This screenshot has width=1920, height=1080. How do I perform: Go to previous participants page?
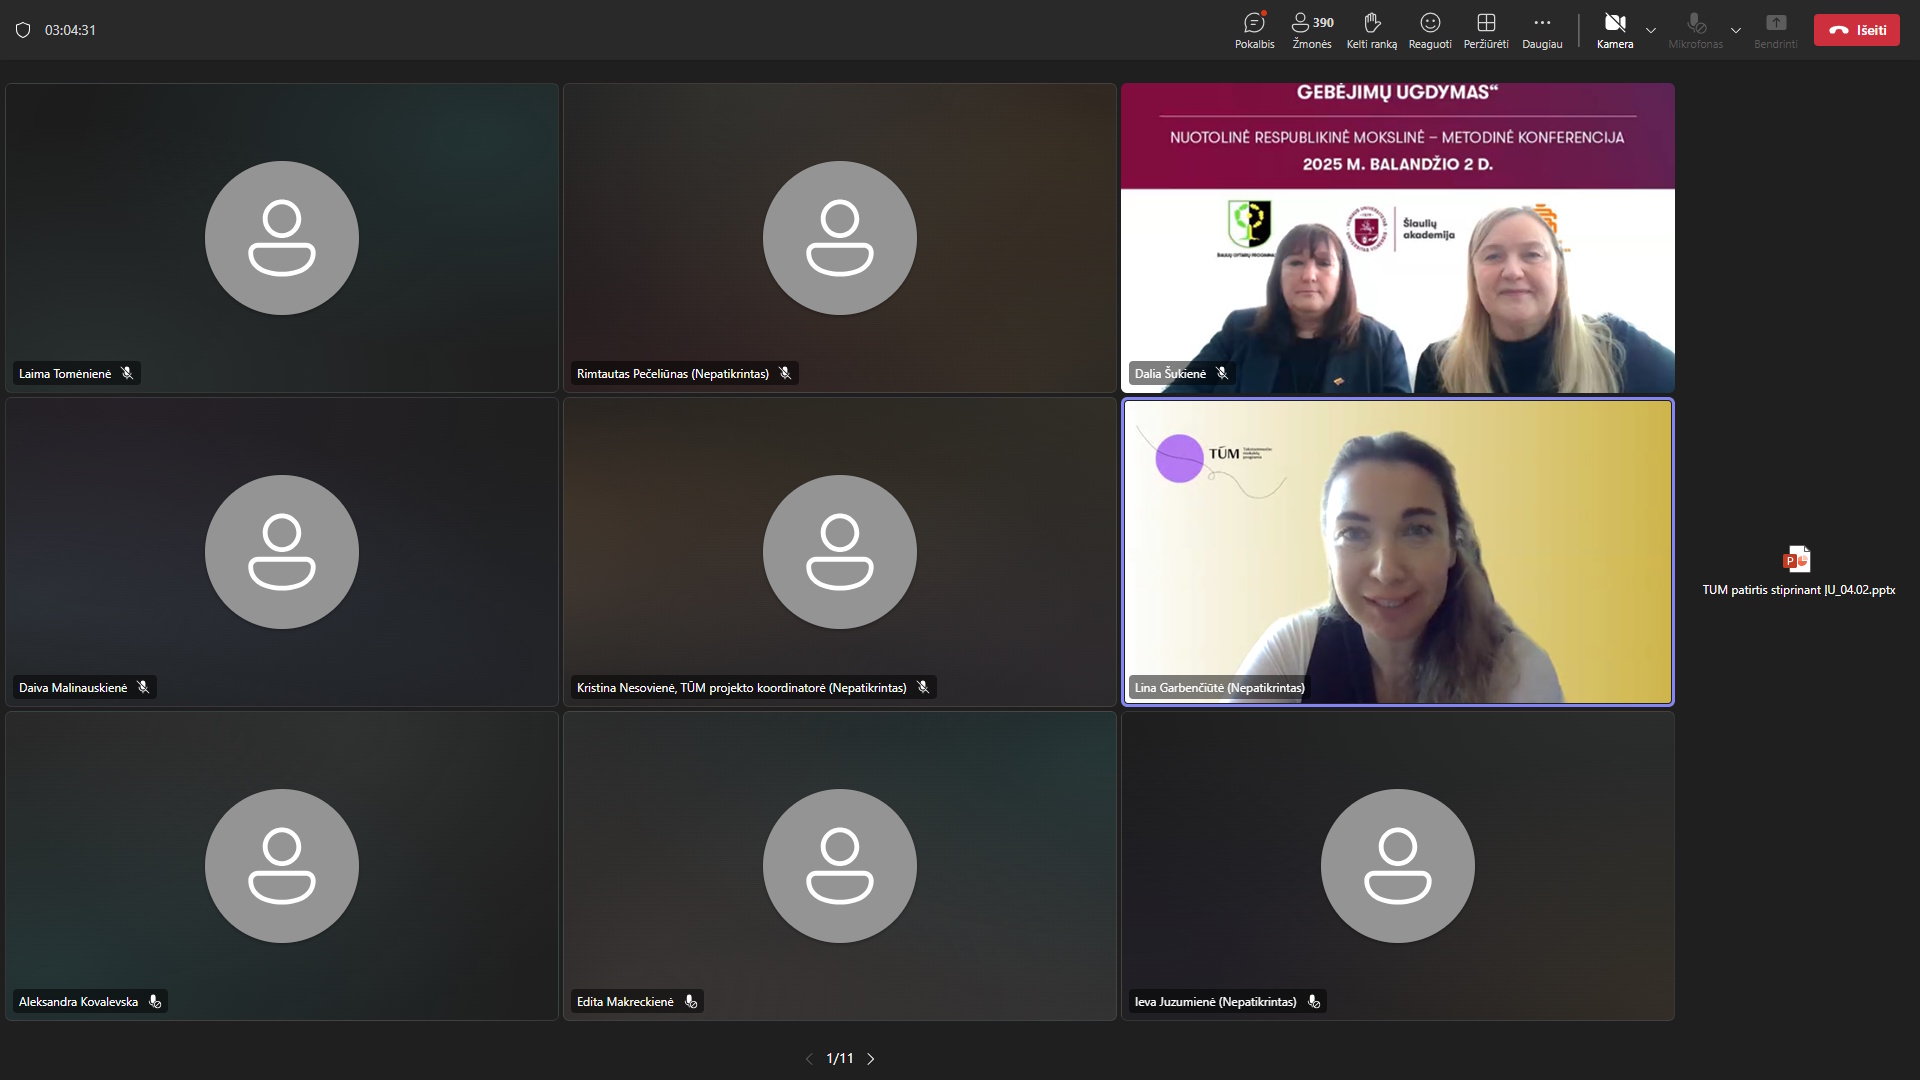pyautogui.click(x=809, y=1058)
